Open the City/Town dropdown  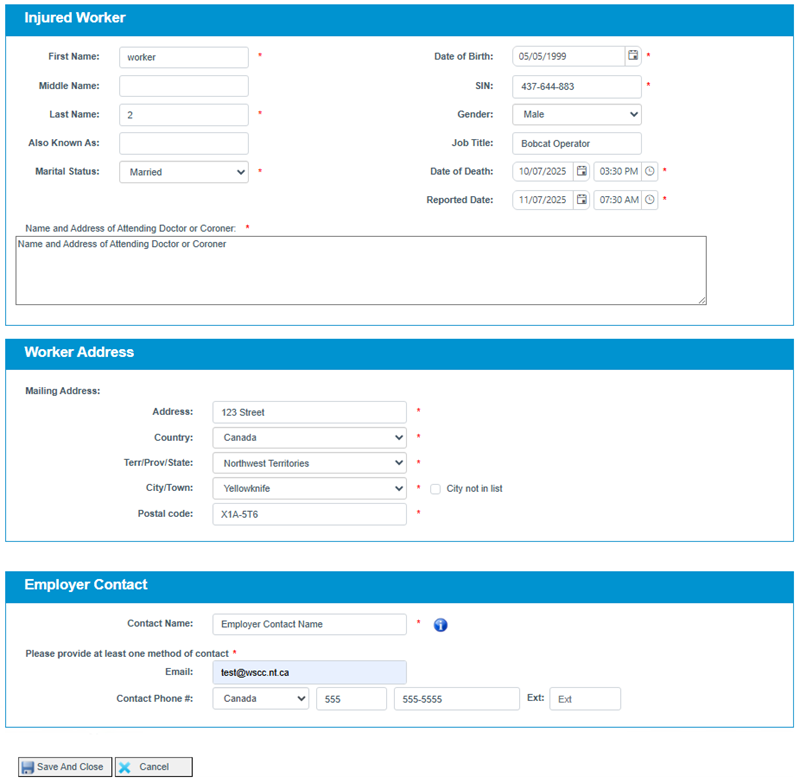pyautogui.click(x=309, y=488)
